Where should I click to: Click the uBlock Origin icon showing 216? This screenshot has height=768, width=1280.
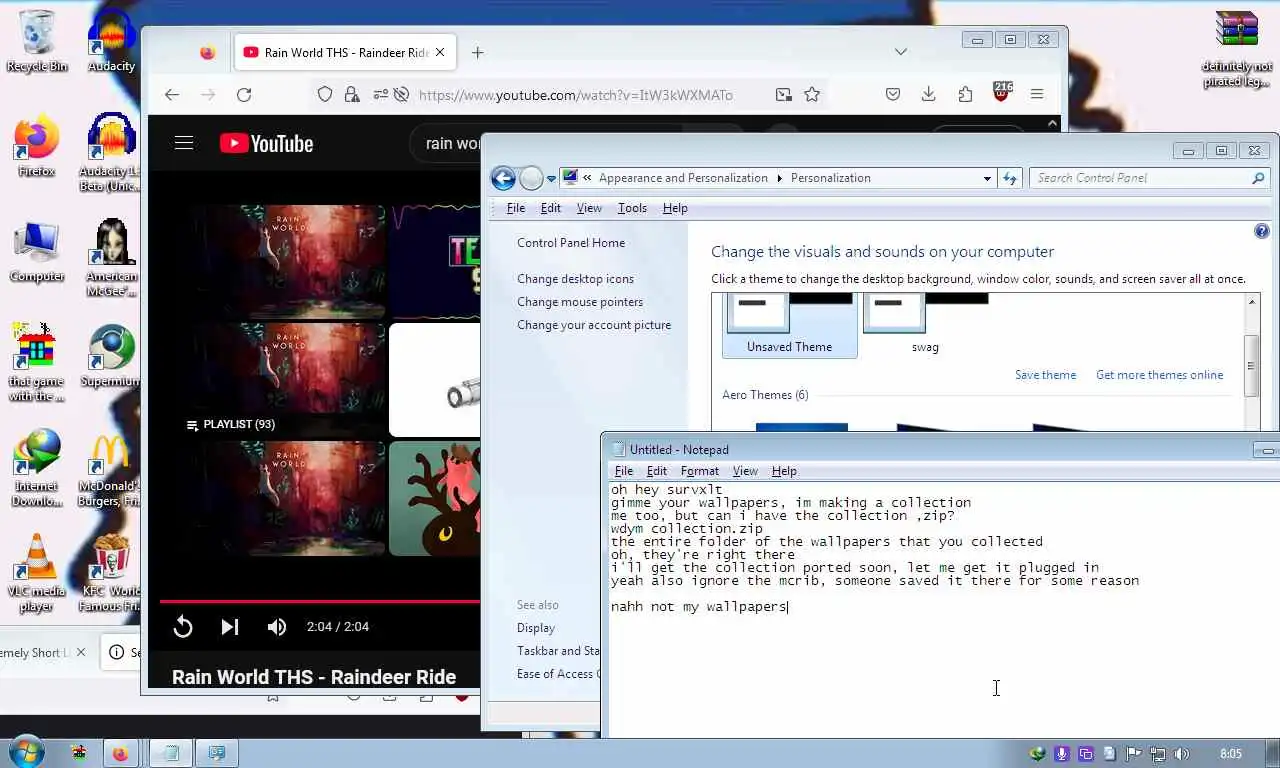click(x=1002, y=93)
